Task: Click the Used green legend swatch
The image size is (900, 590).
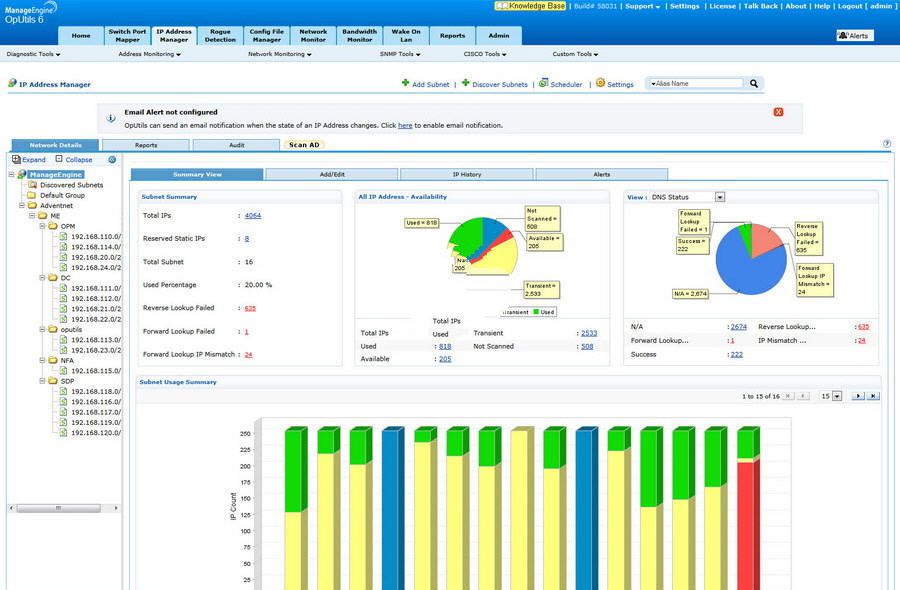Action: (x=536, y=312)
